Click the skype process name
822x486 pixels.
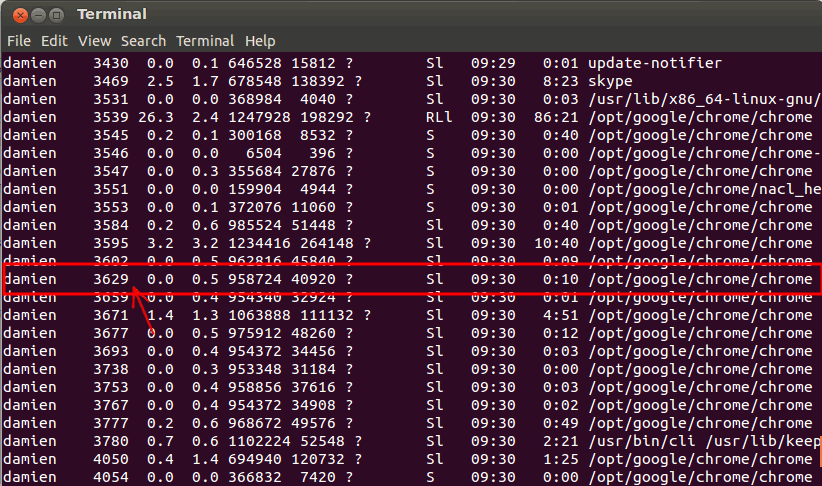pyautogui.click(x=610, y=81)
